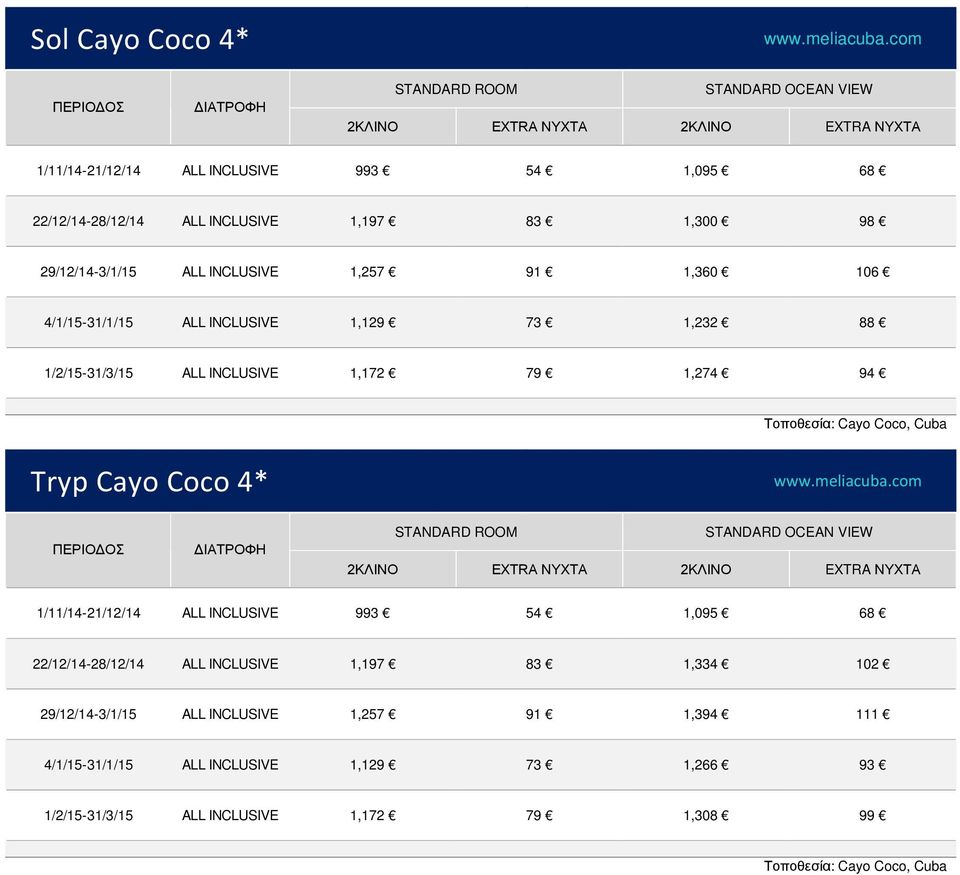Click Tryp 1,334 € ocean view price
The image size is (960, 875).
[x=706, y=664]
